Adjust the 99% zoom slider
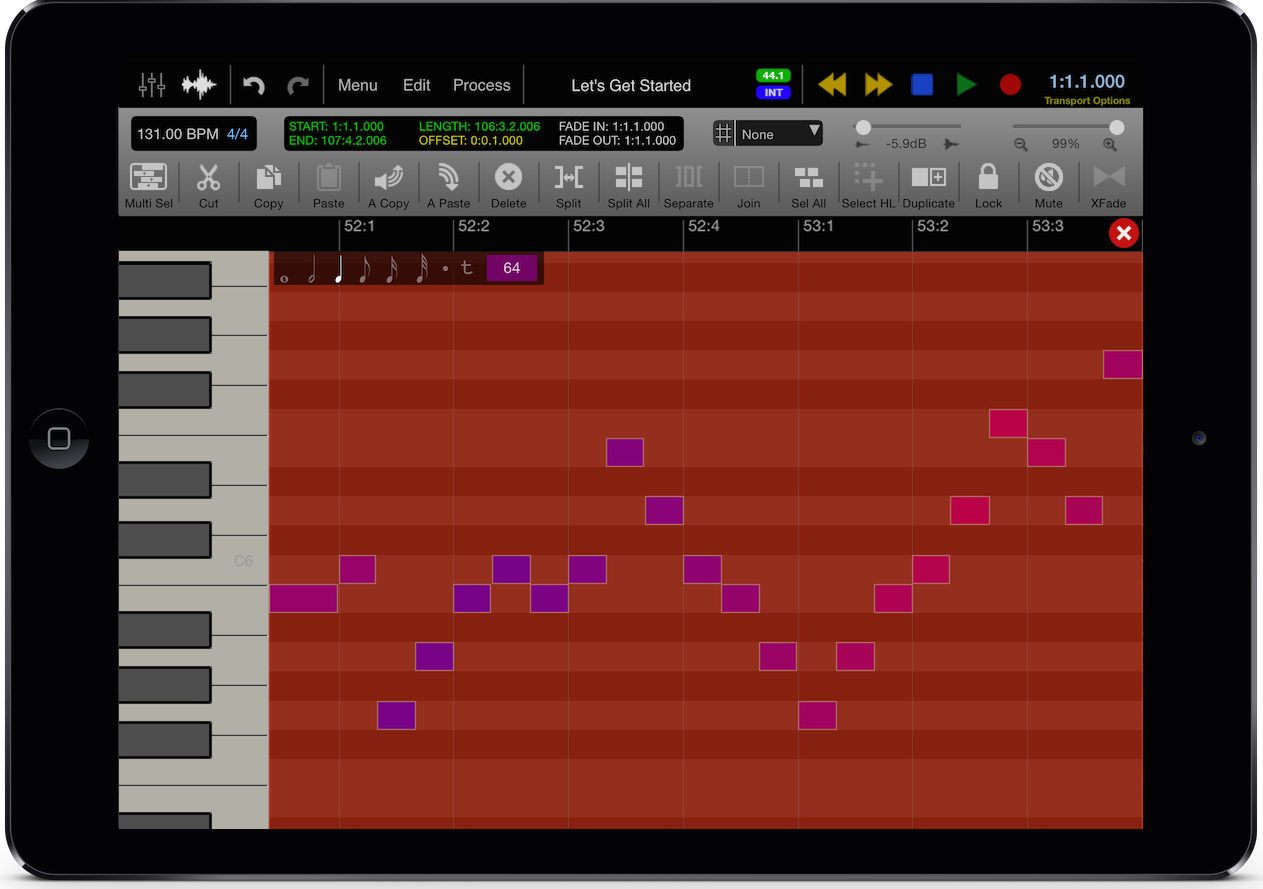 1068,127
